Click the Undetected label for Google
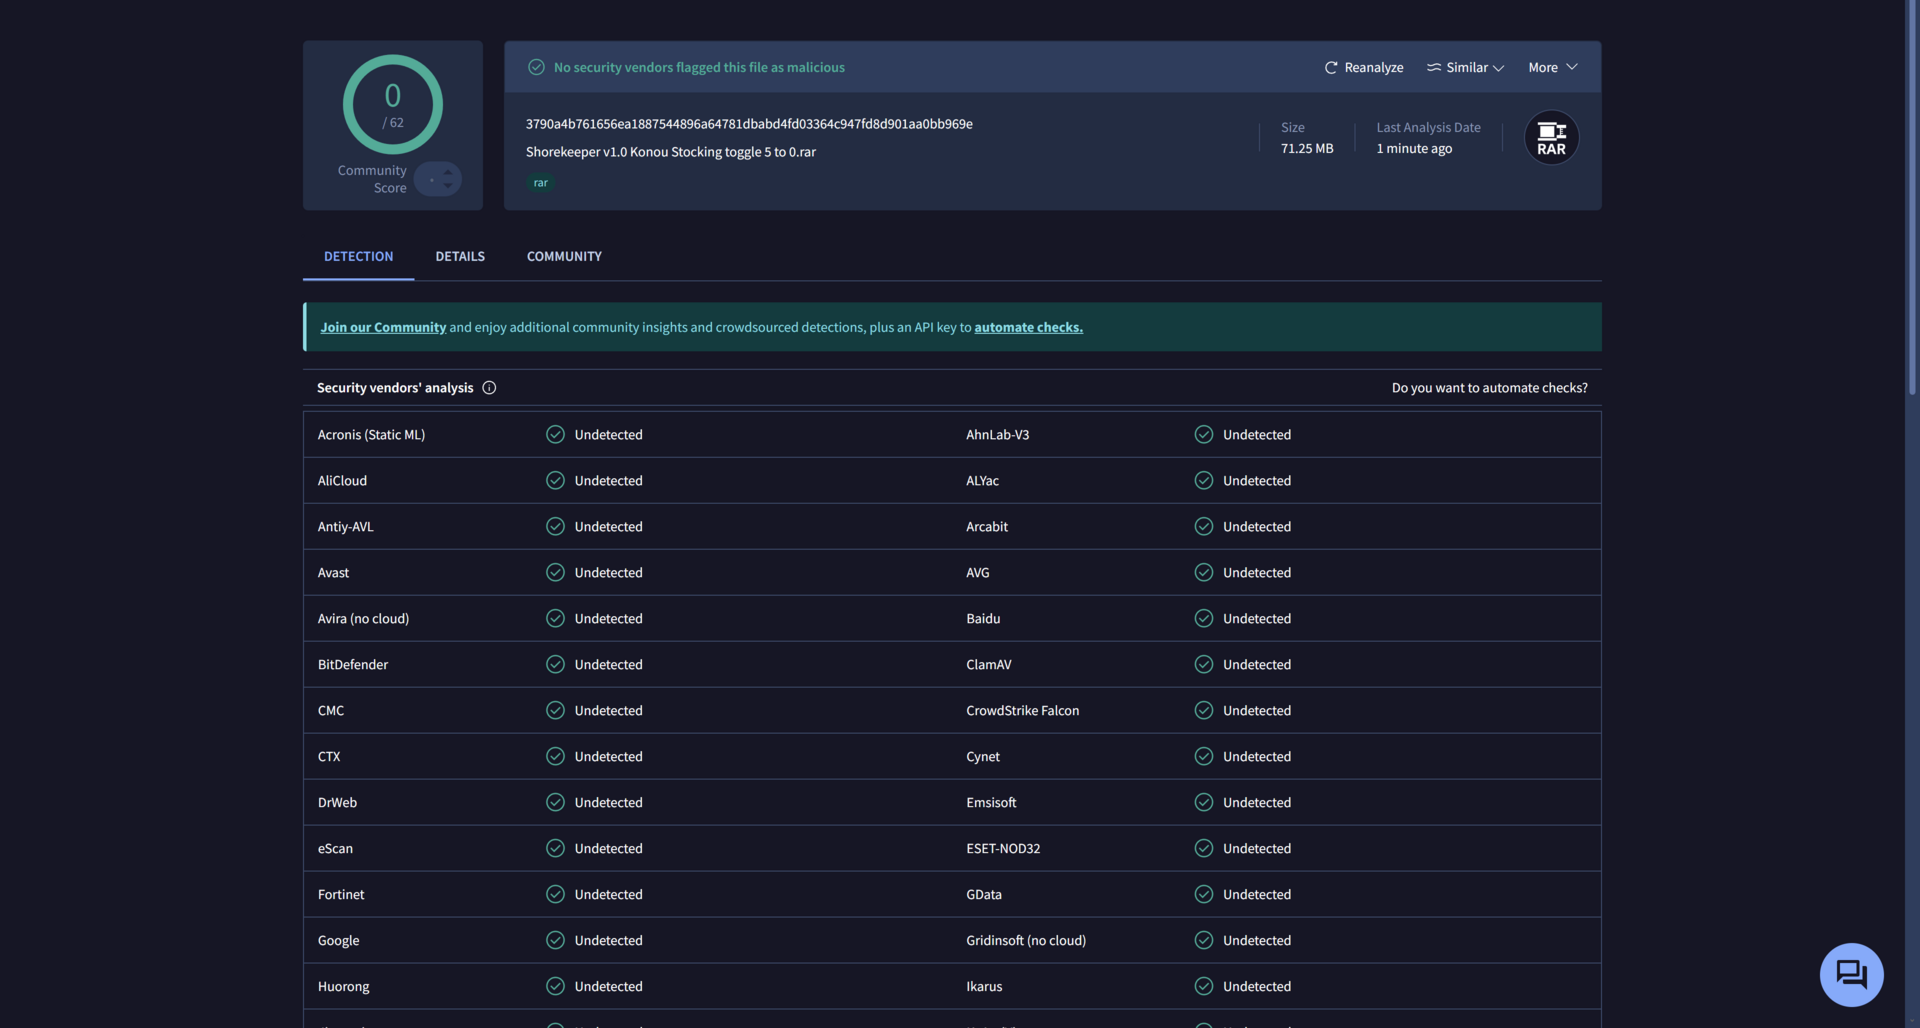Viewport: 1920px width, 1028px height. (608, 940)
